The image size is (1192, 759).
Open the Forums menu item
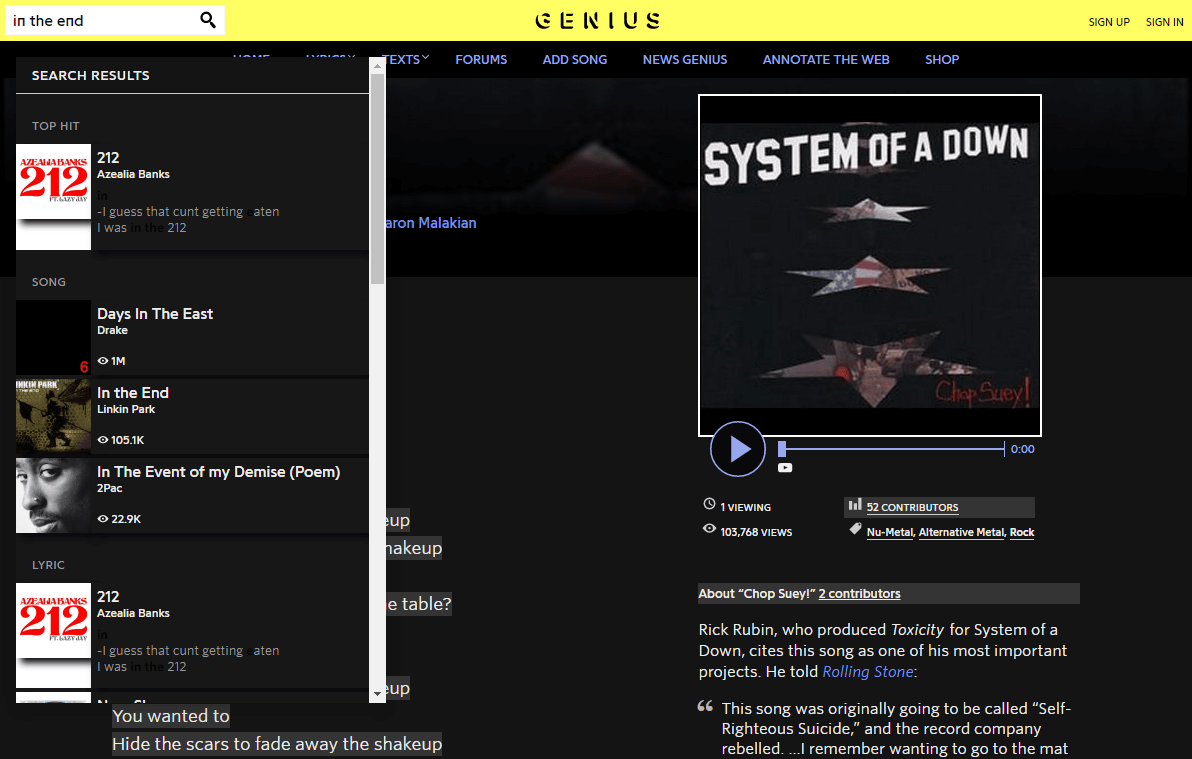[x=481, y=59]
